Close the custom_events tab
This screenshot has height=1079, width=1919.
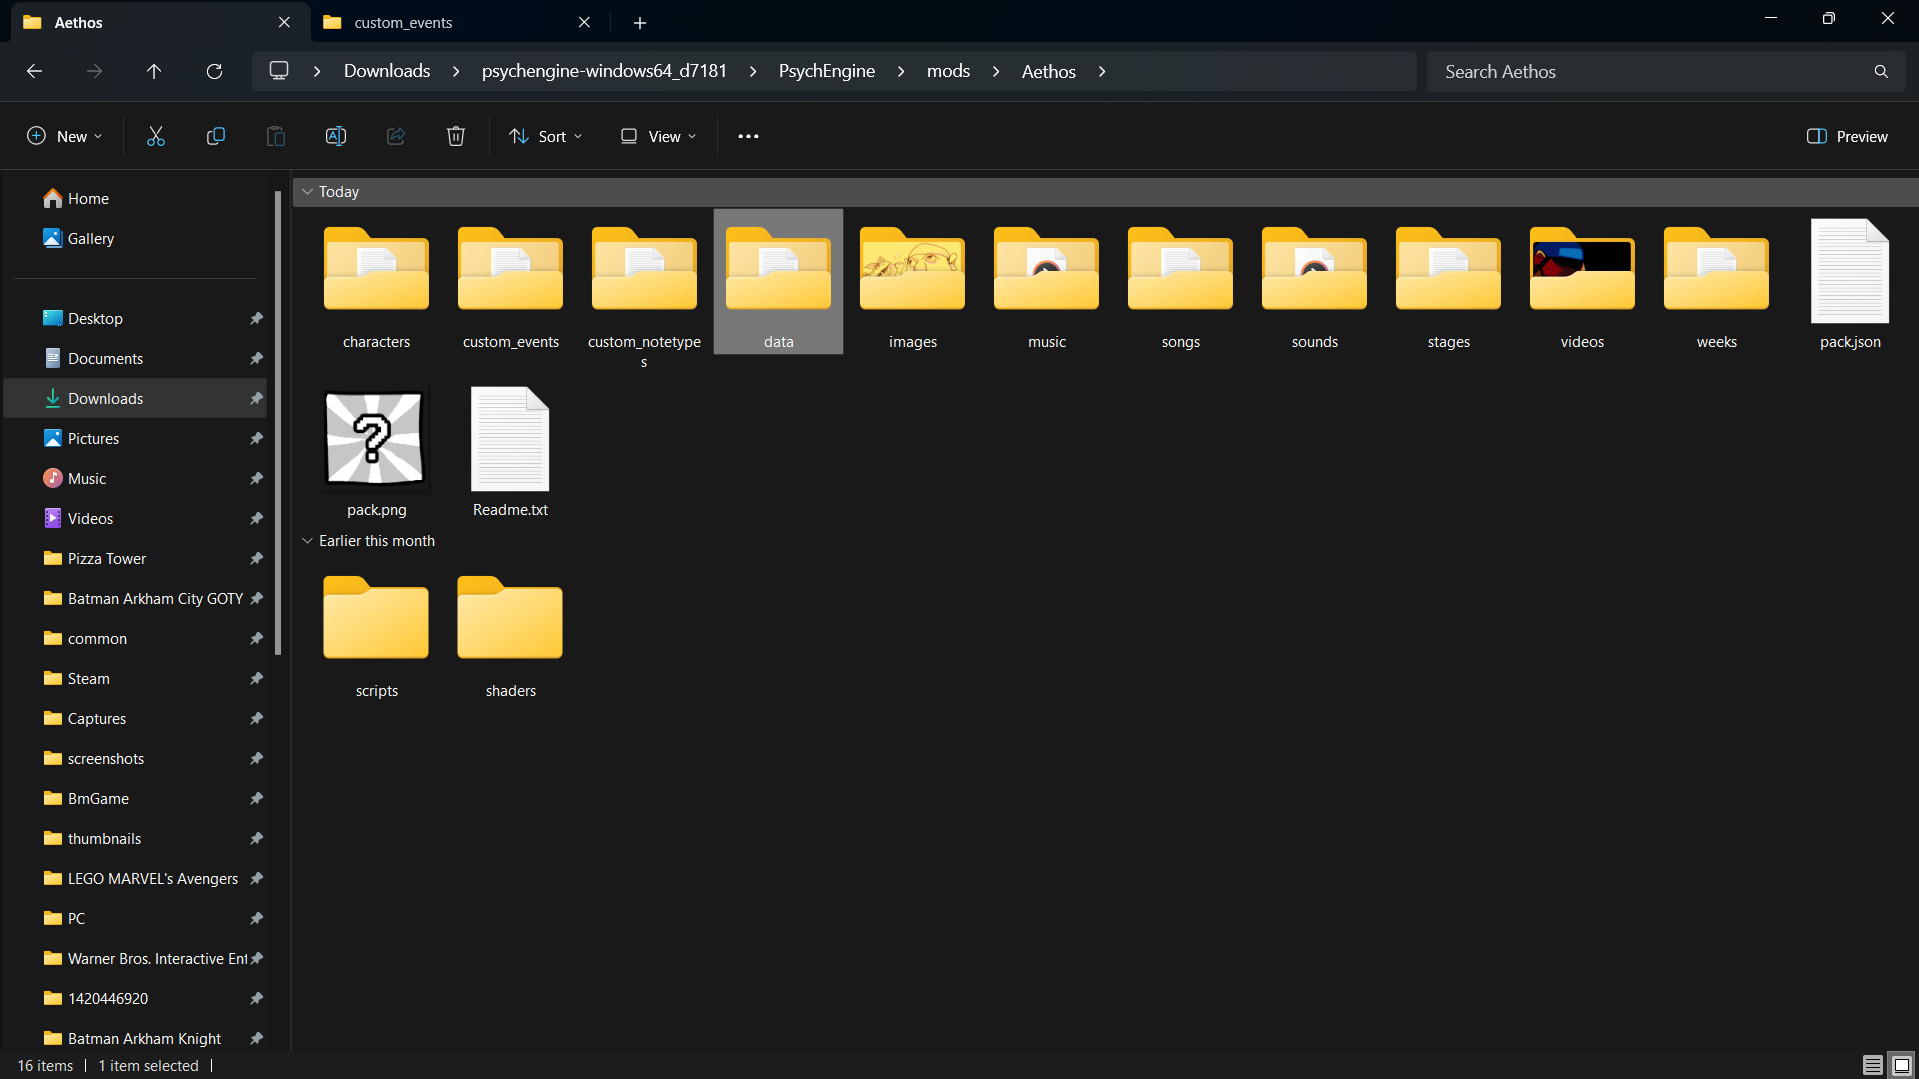coord(584,22)
